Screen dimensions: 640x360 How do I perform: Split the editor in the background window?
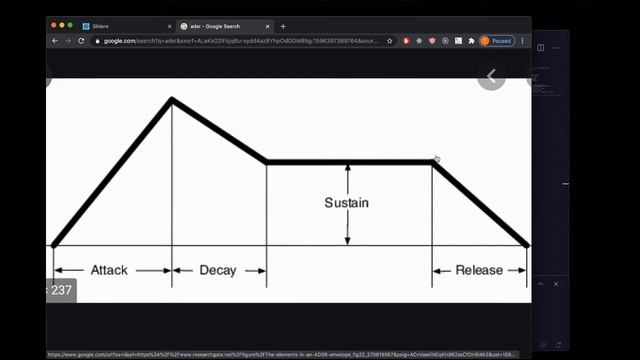tap(541, 48)
